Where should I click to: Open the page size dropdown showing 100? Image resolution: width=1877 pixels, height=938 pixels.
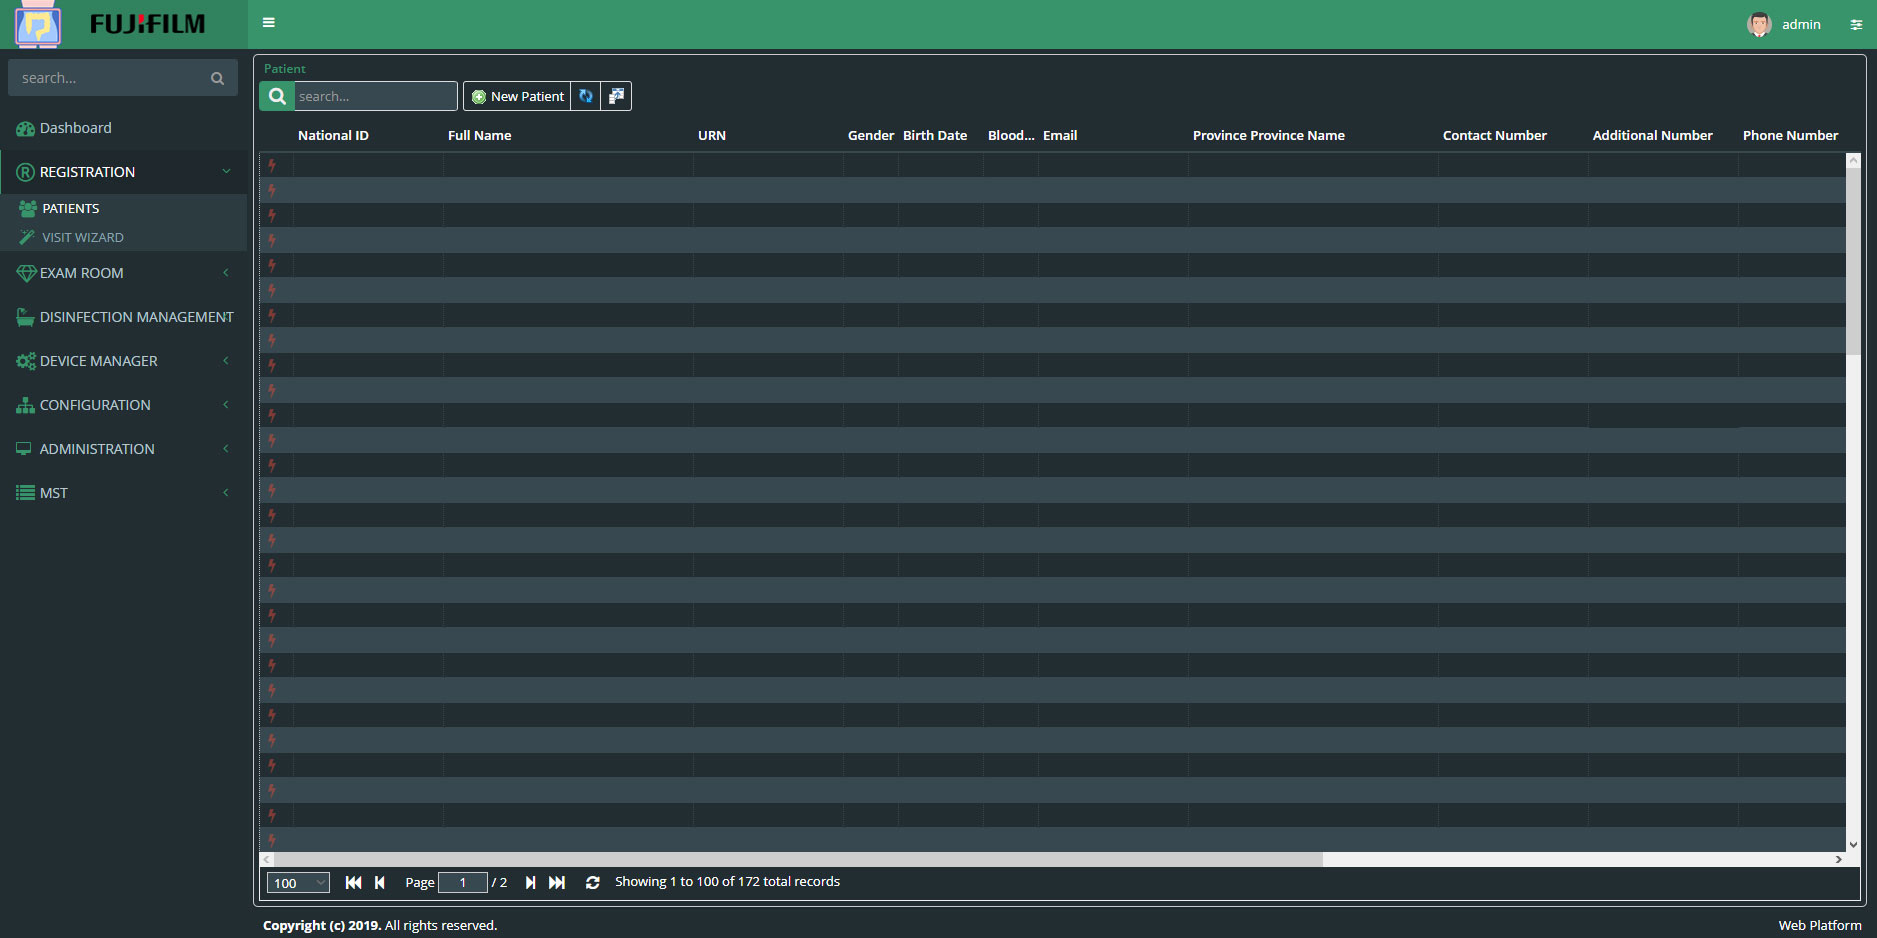pyautogui.click(x=298, y=883)
